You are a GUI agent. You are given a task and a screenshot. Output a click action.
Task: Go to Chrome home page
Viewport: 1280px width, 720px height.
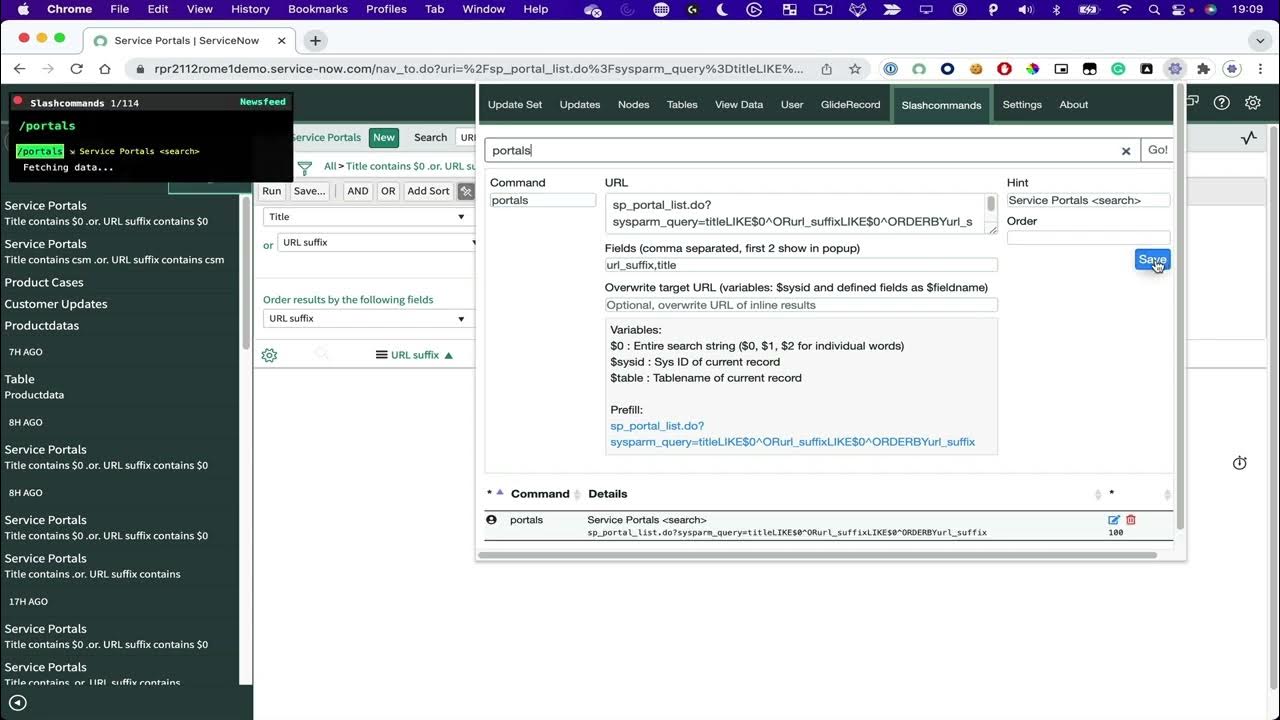[x=105, y=69]
